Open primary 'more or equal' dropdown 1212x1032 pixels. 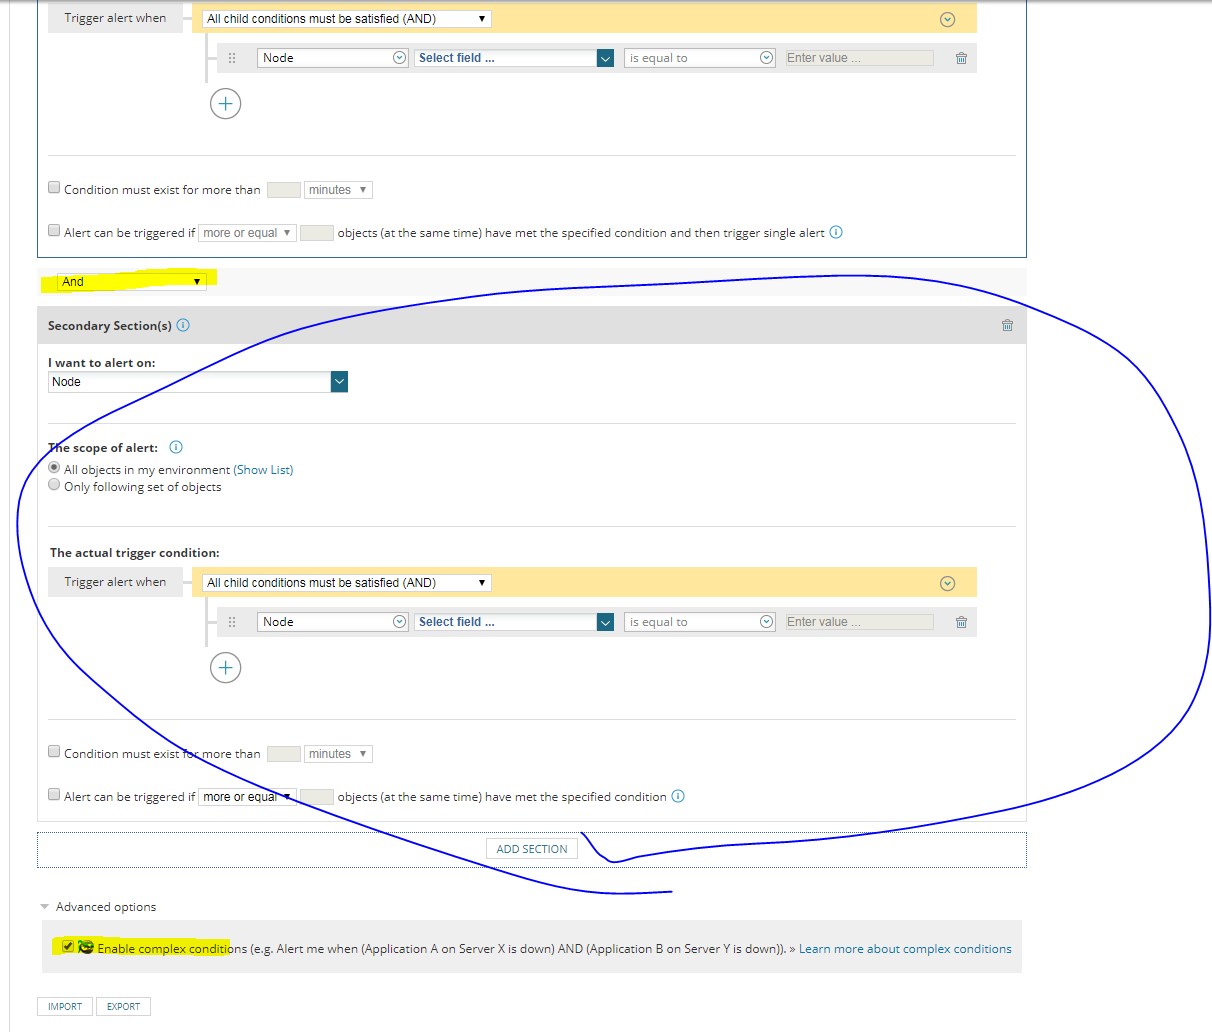pyautogui.click(x=247, y=233)
